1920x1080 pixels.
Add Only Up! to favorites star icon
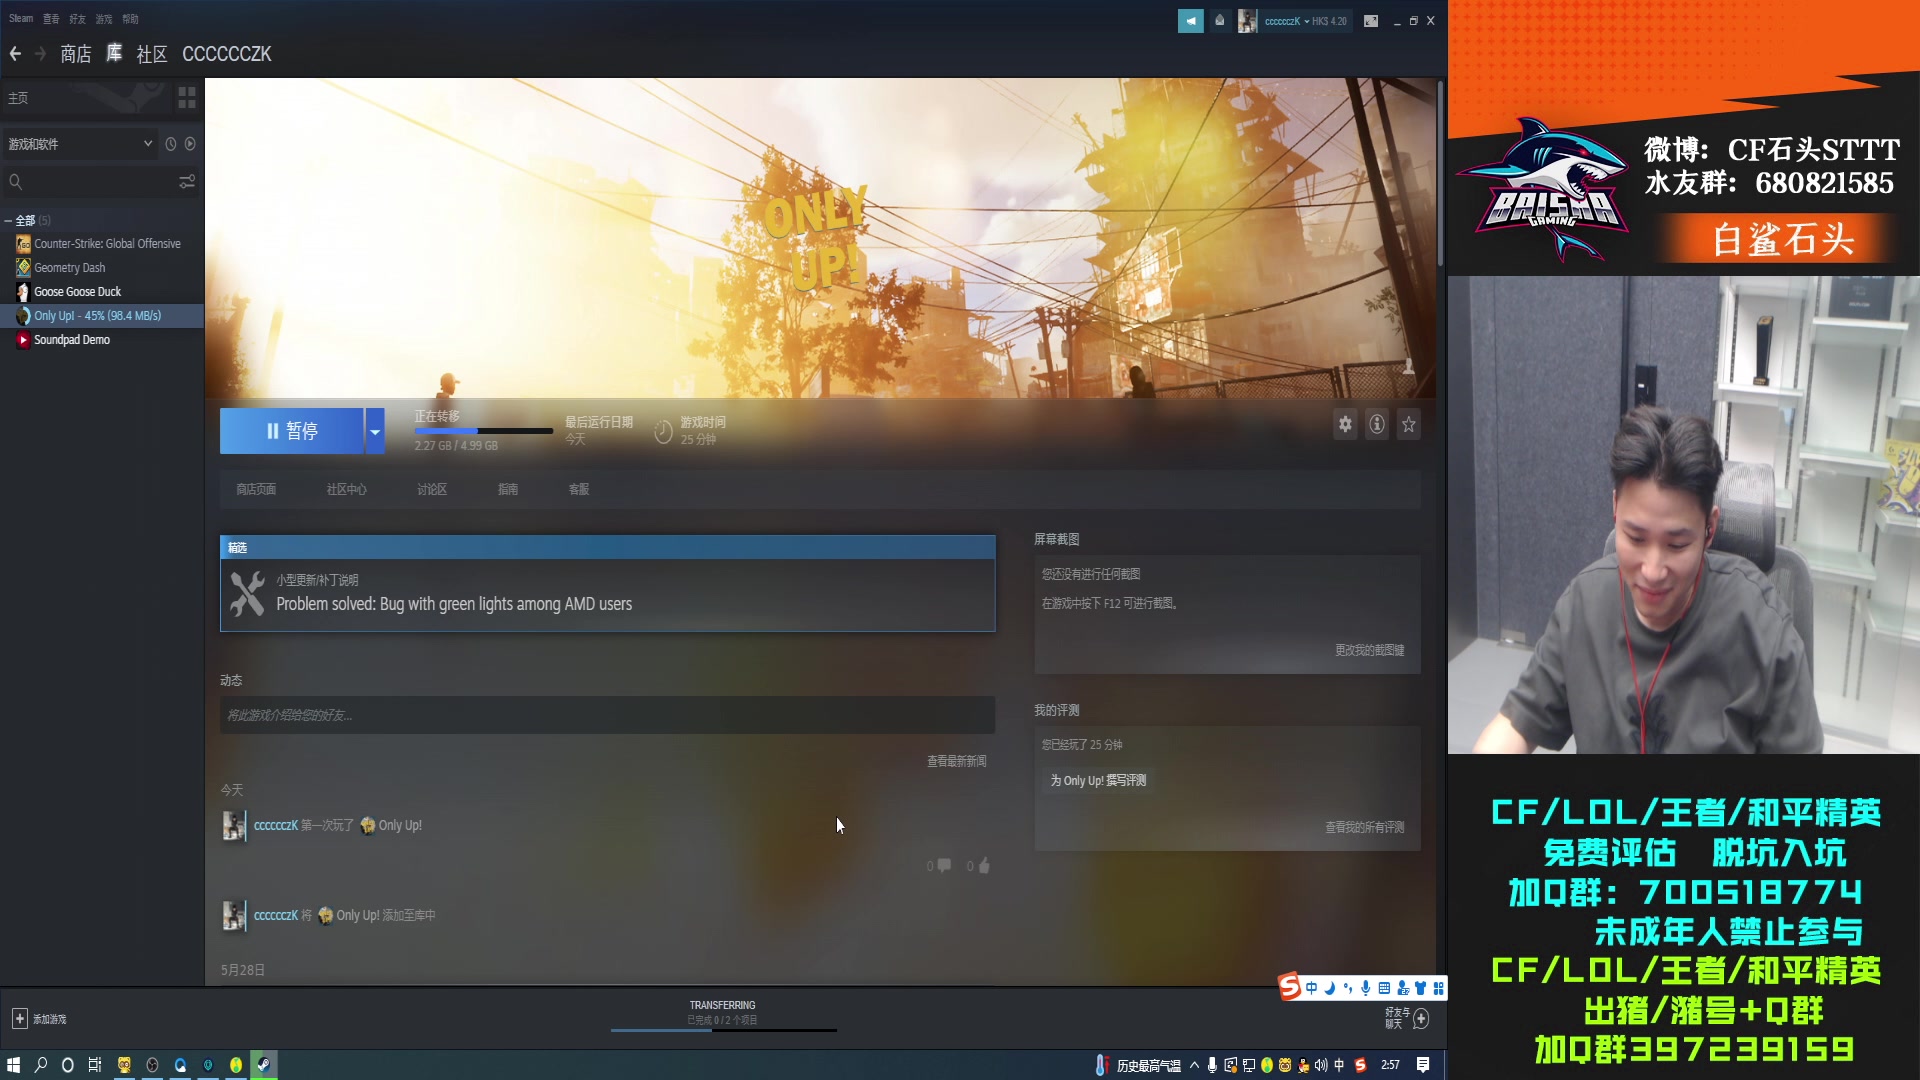coord(1409,424)
